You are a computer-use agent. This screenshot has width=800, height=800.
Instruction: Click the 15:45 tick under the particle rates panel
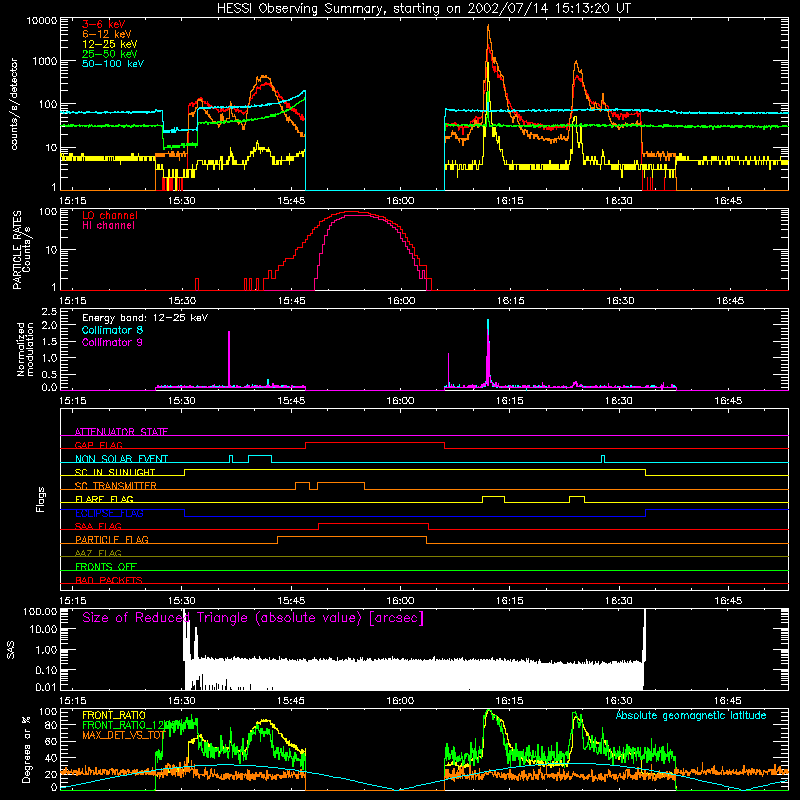(x=291, y=301)
